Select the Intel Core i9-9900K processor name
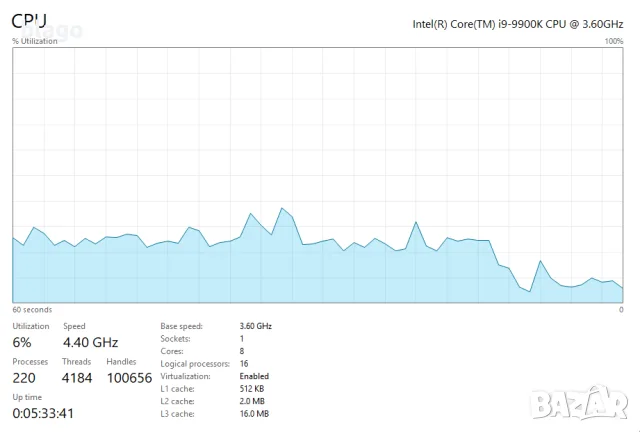Viewport: 640px width, 432px height. click(x=518, y=24)
